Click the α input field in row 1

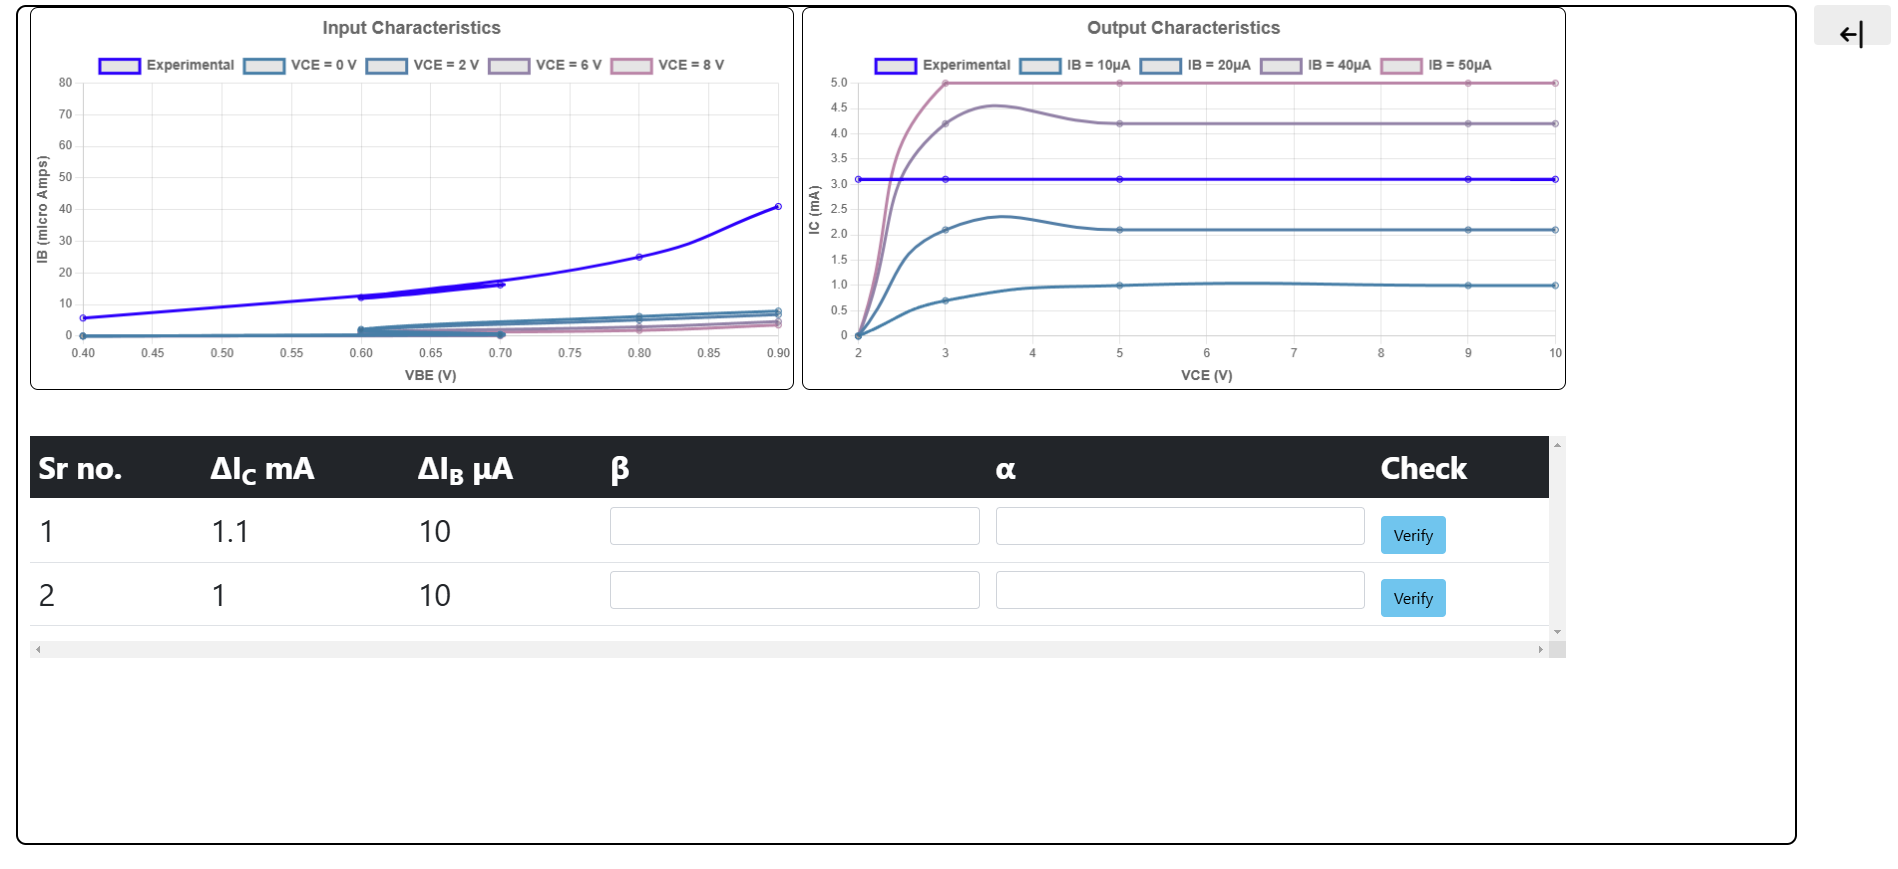(x=1180, y=526)
